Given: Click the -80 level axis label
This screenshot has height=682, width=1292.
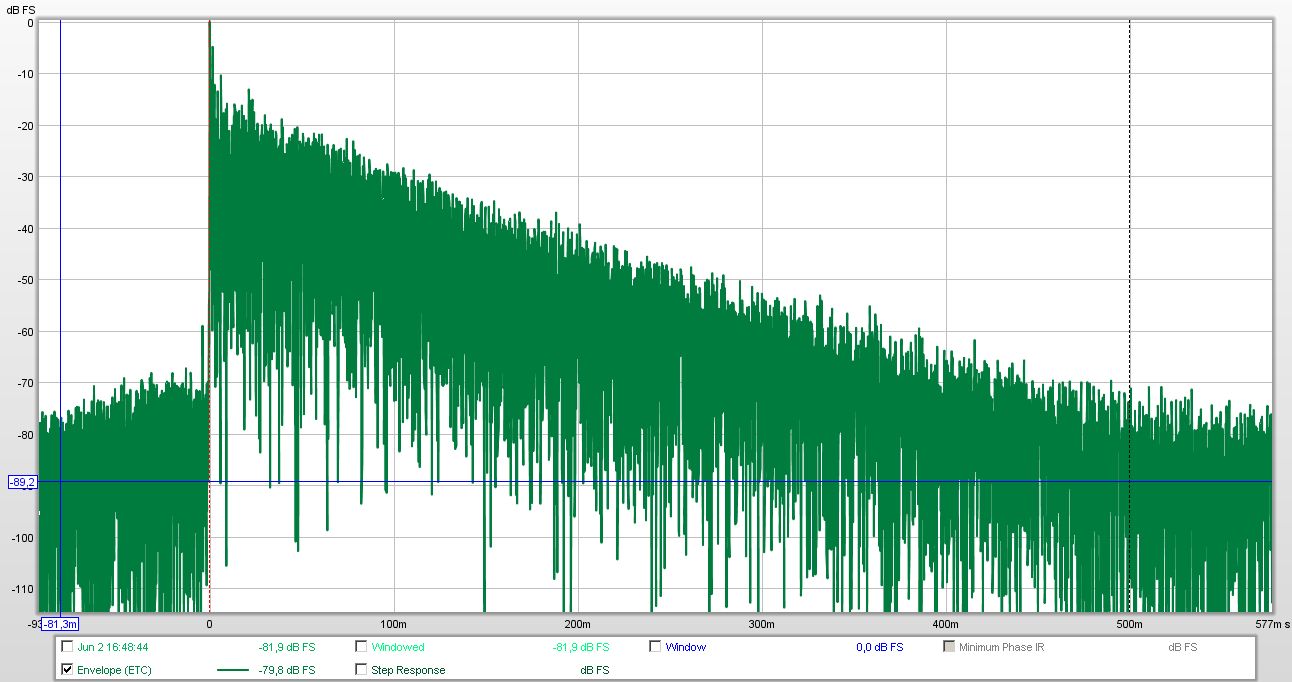Looking at the screenshot, I should coord(27,435).
